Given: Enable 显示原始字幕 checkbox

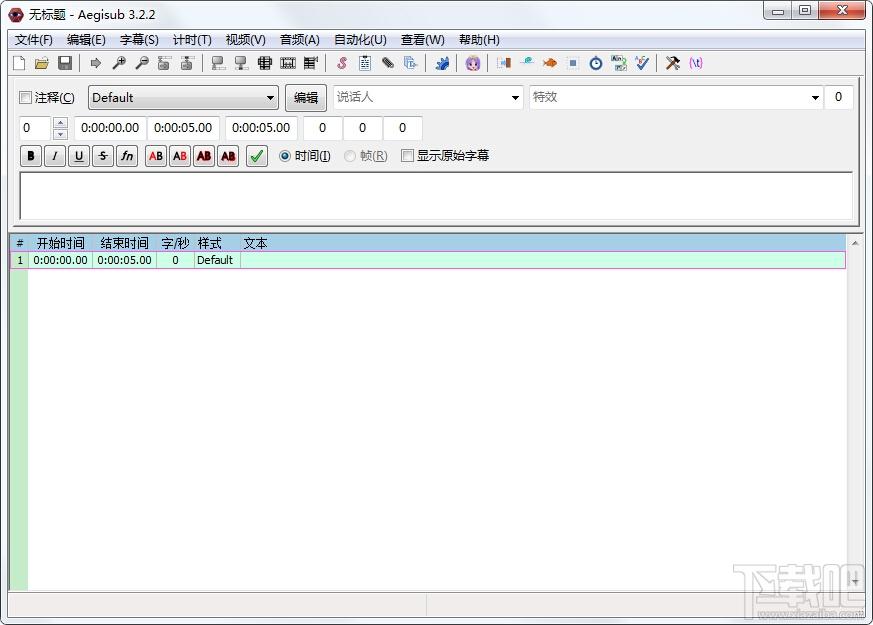Looking at the screenshot, I should (407, 156).
